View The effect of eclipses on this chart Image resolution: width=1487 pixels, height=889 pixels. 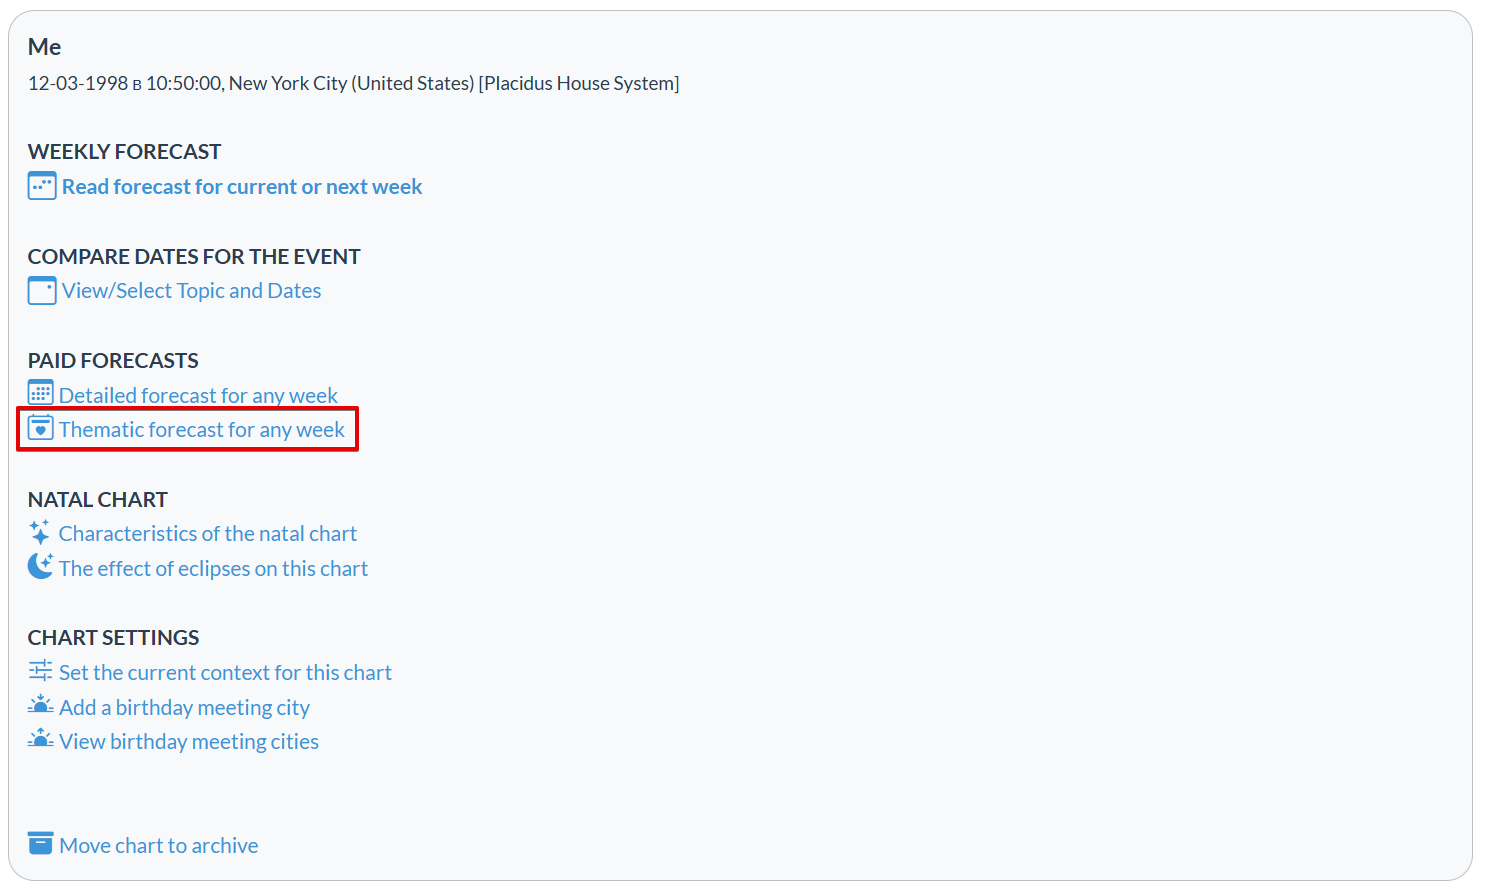[213, 569]
